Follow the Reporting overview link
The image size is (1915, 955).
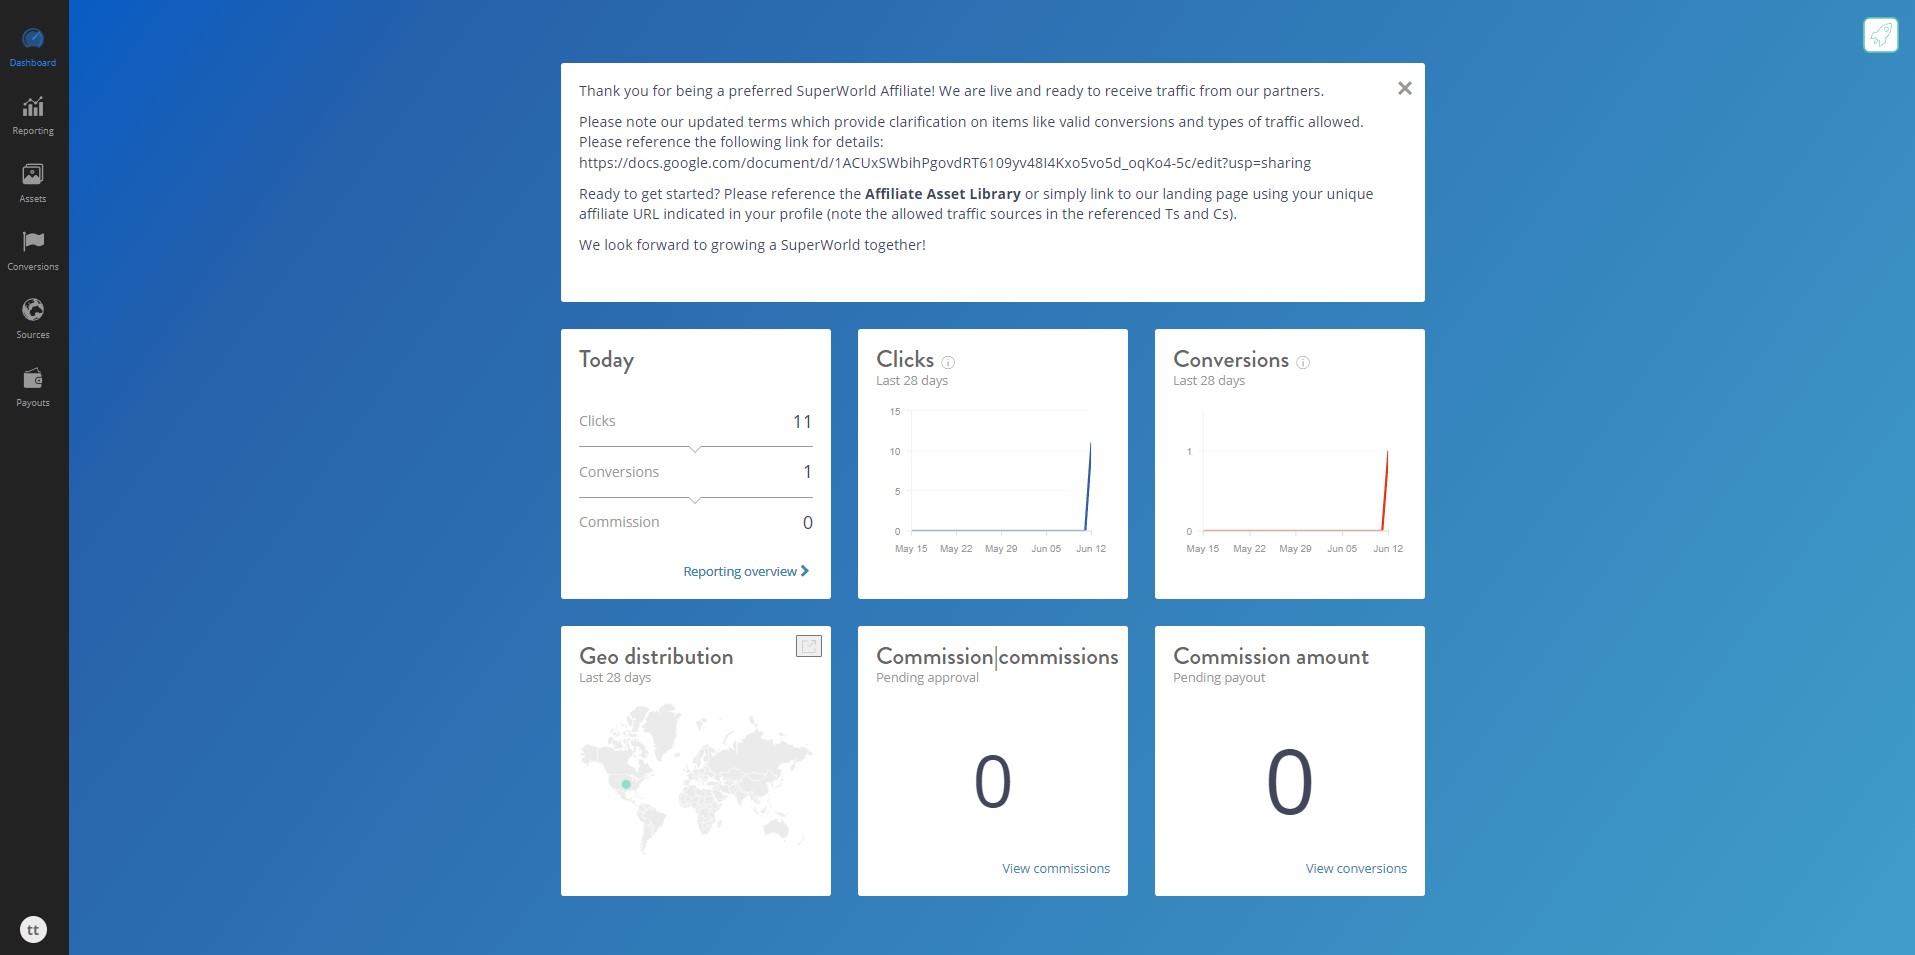(x=746, y=572)
